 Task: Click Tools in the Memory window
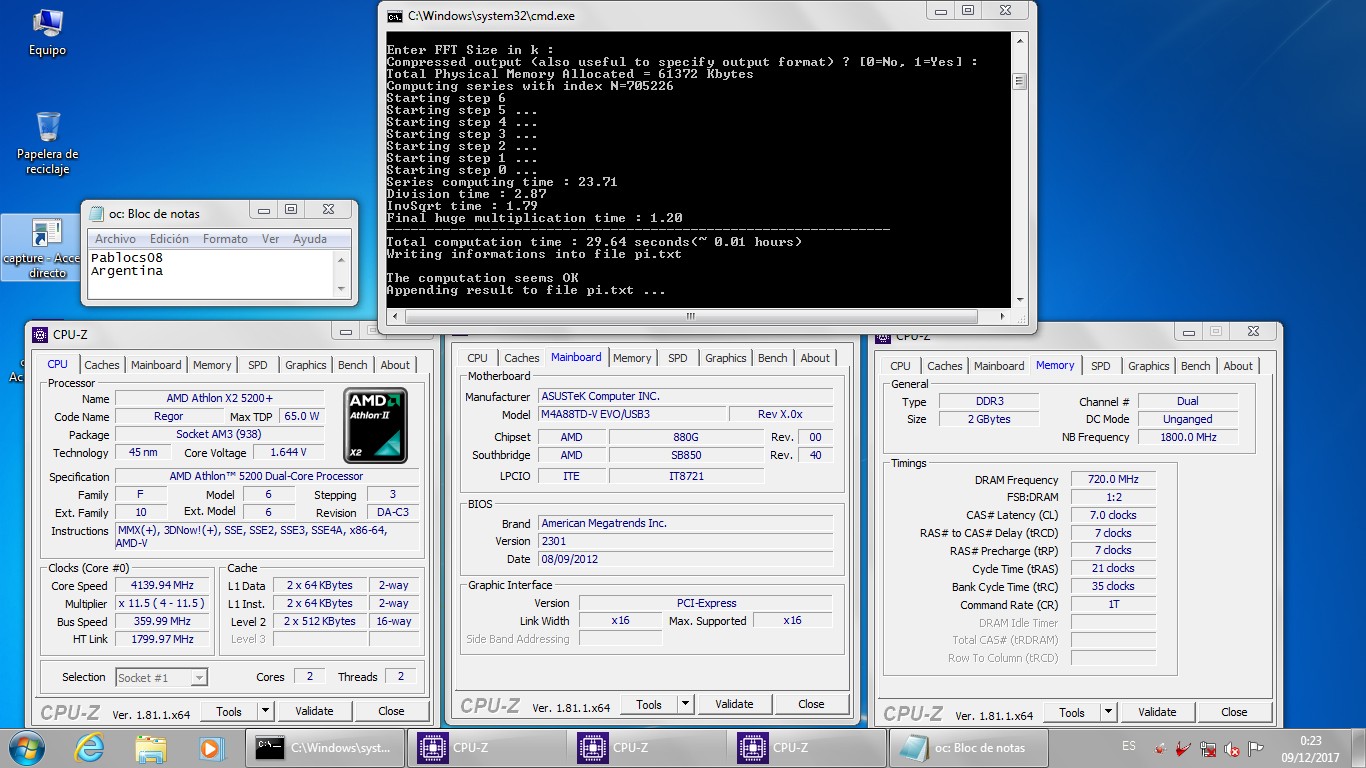pos(1072,712)
